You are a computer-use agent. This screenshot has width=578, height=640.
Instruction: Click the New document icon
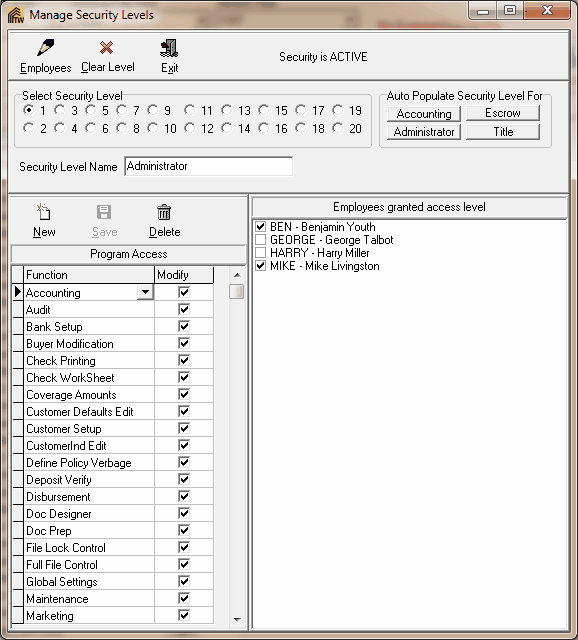[44, 212]
